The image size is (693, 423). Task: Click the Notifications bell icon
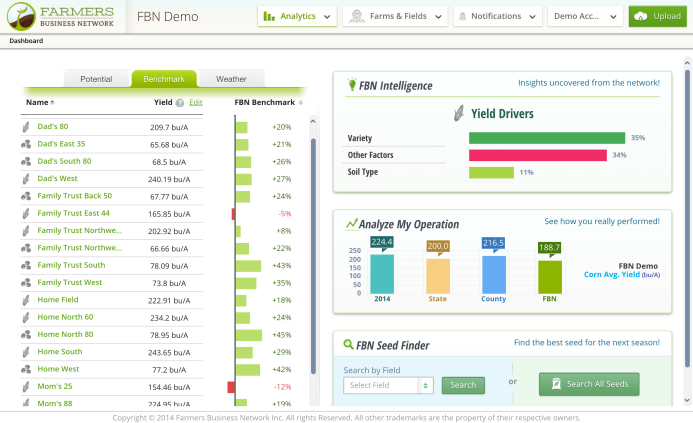coord(462,17)
